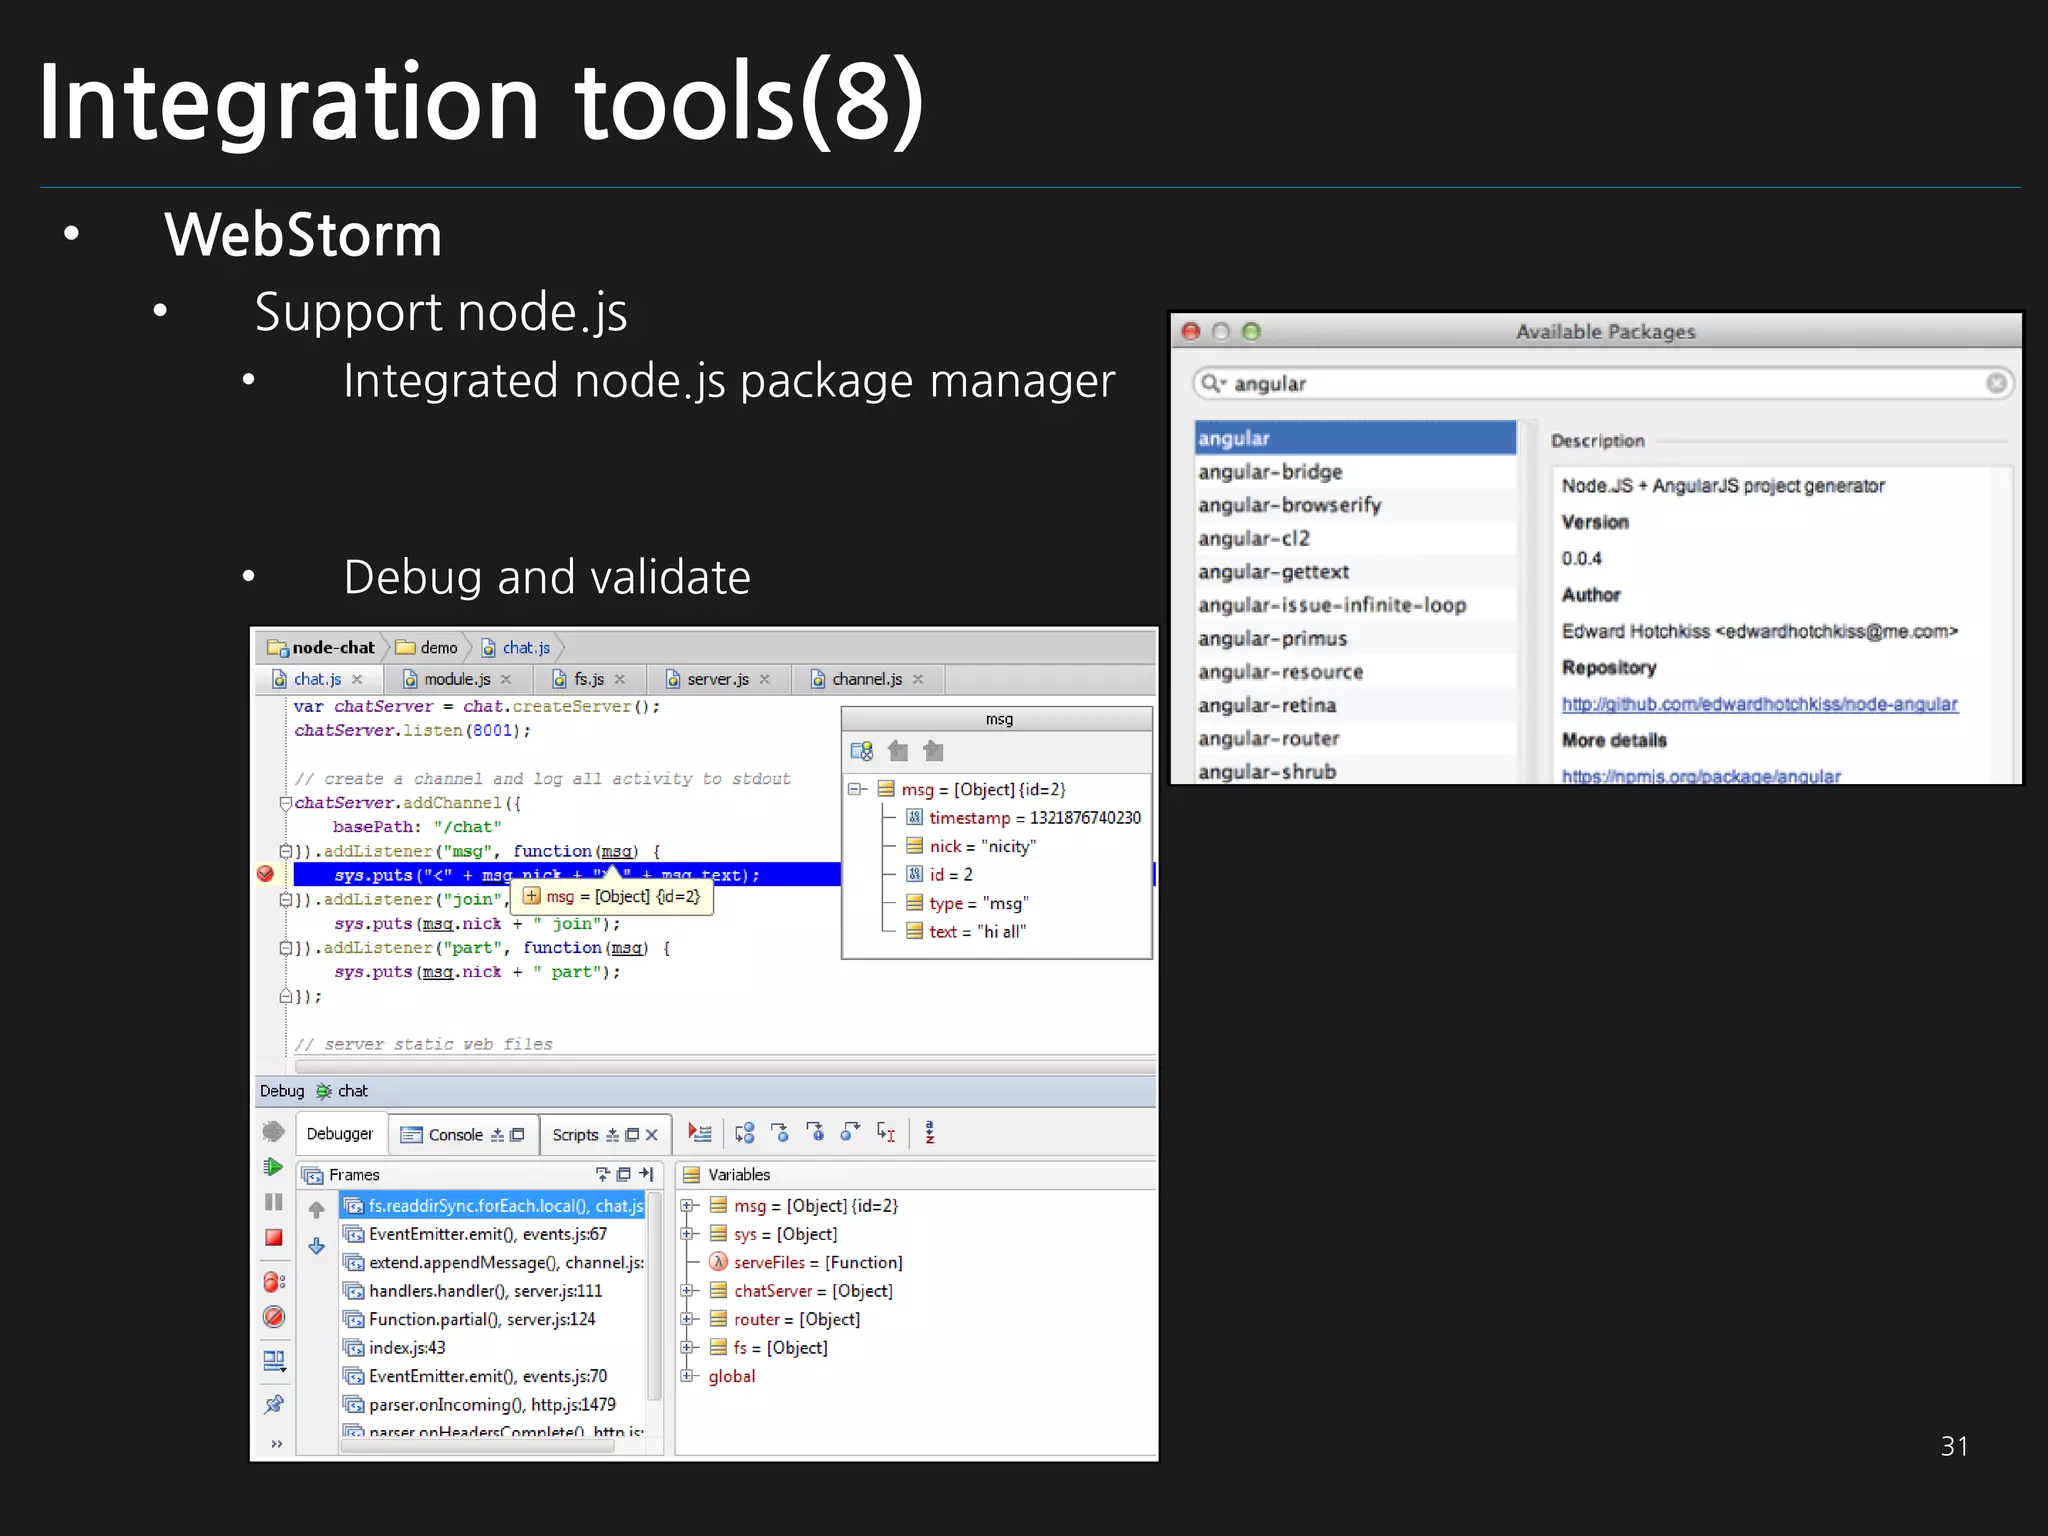
Task: Expand more debug sidebar actions chevron
Action: [x=277, y=1444]
